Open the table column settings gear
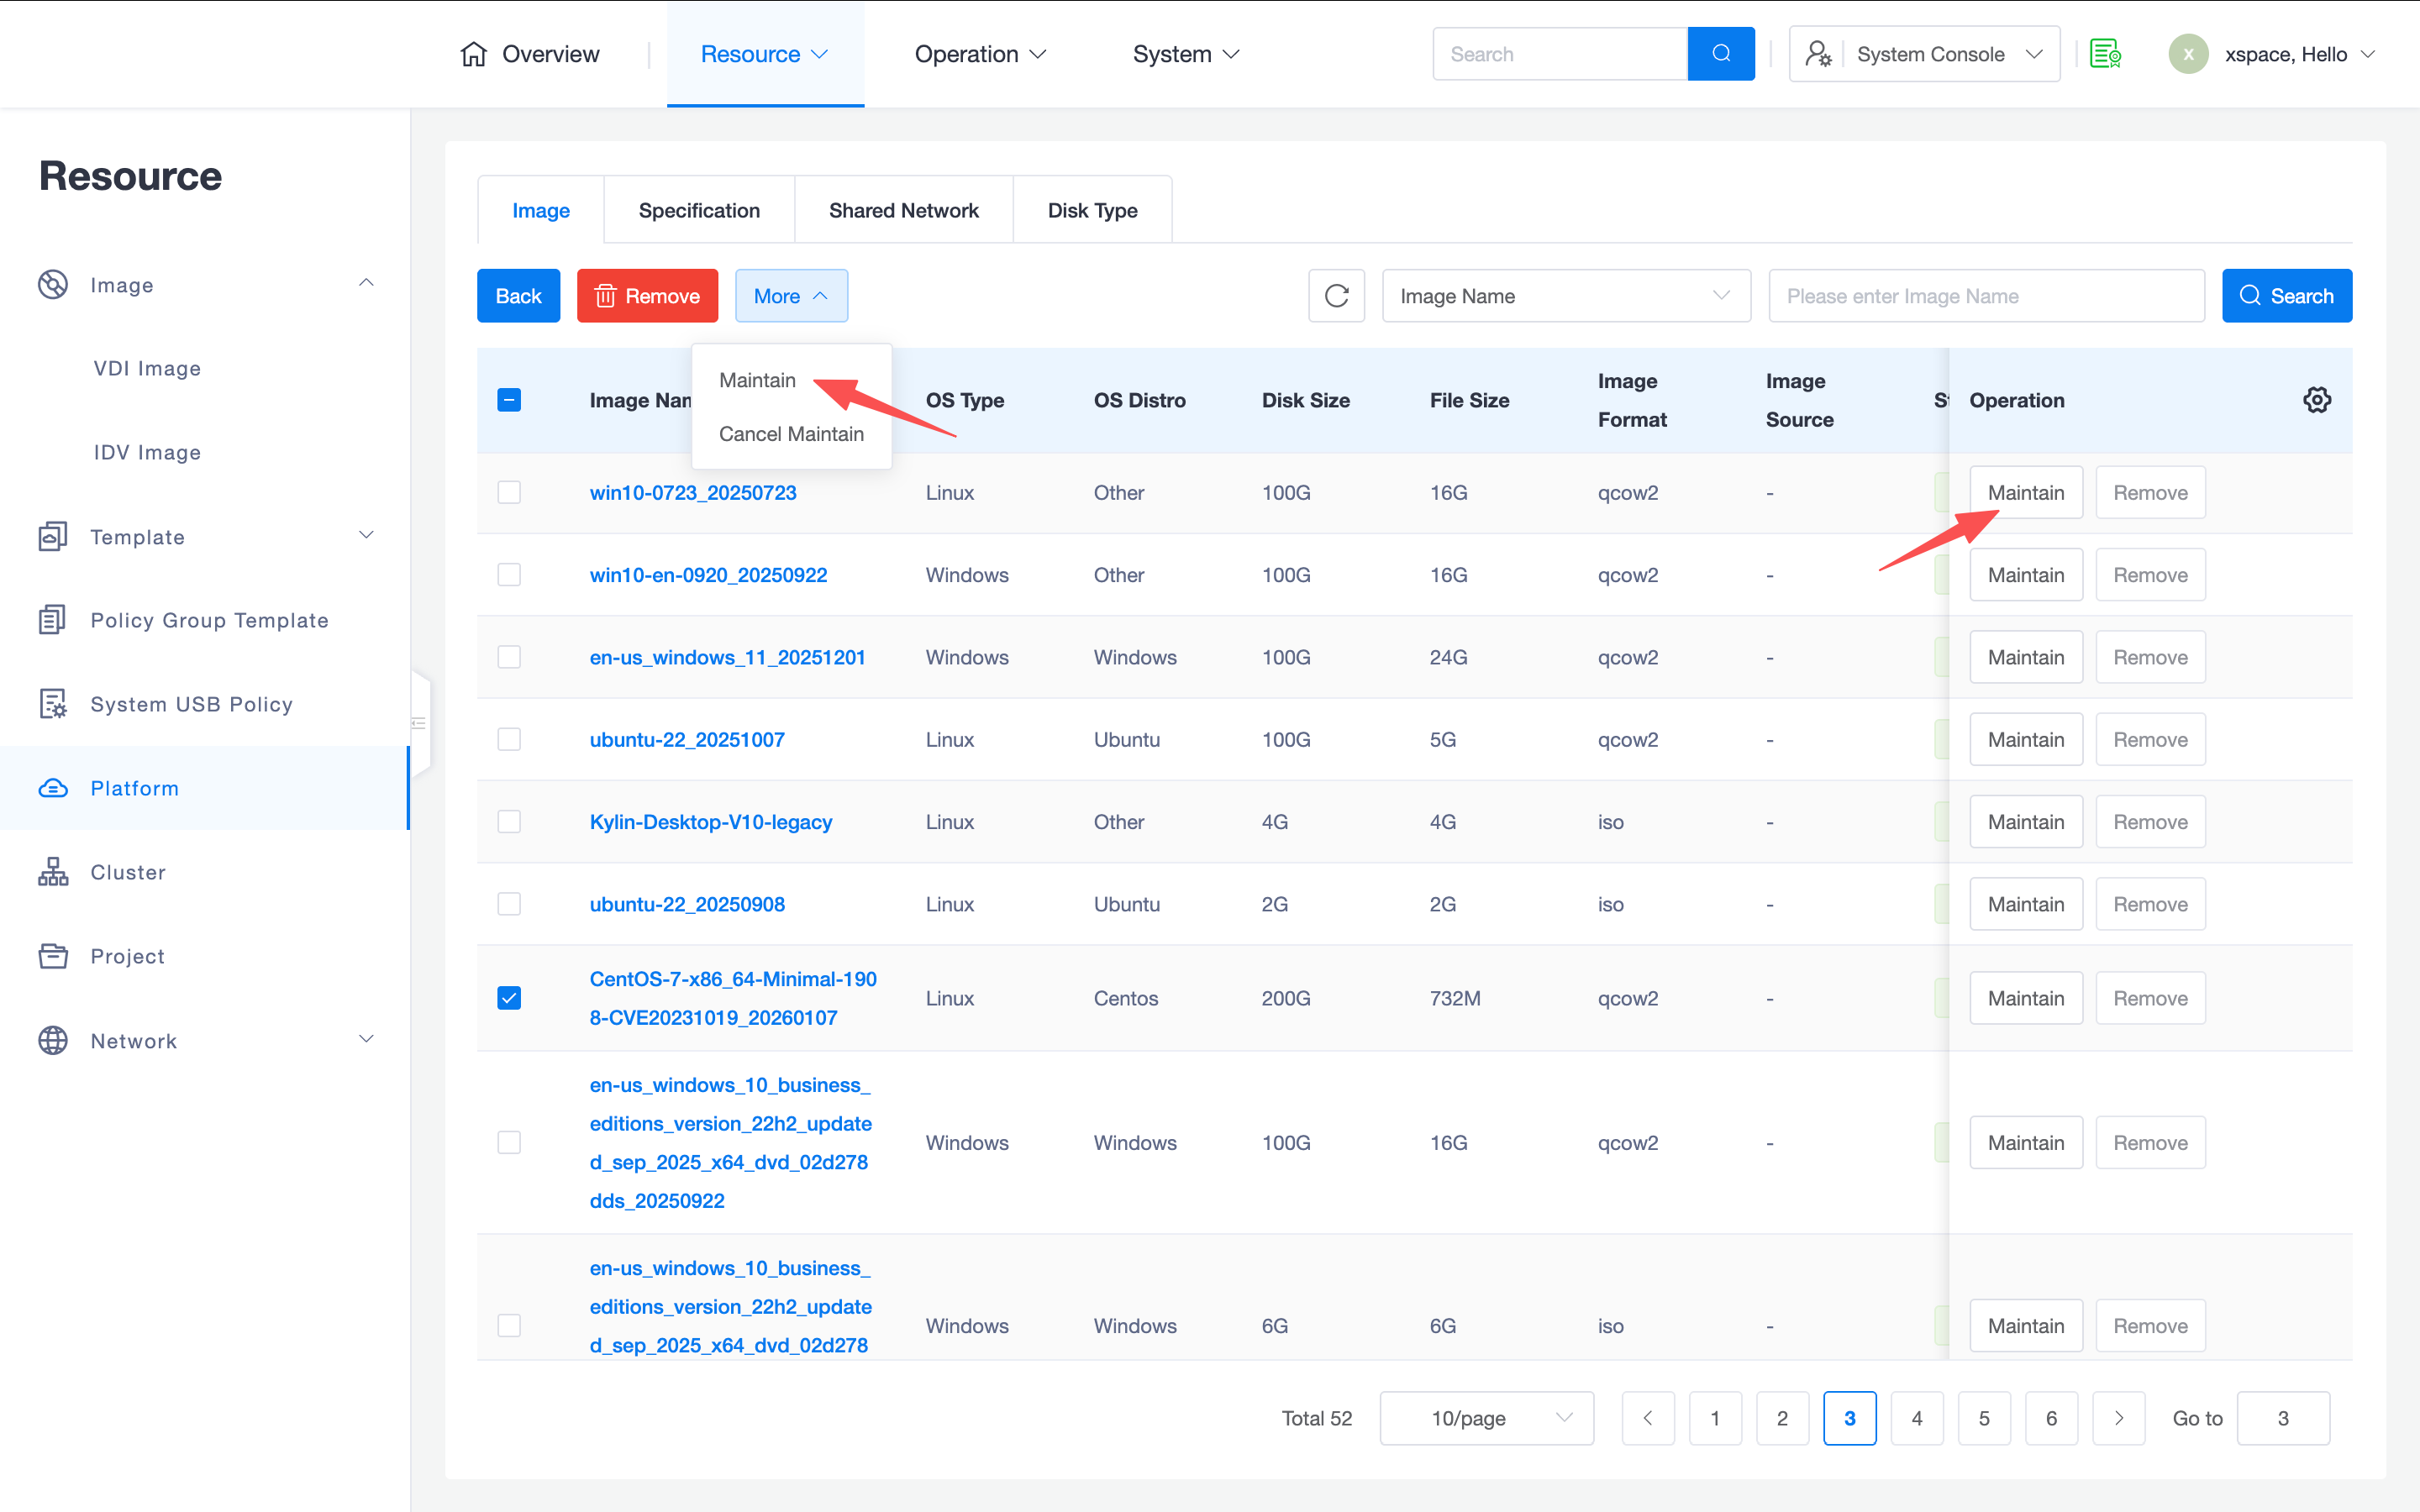2420x1512 pixels. [2316, 400]
